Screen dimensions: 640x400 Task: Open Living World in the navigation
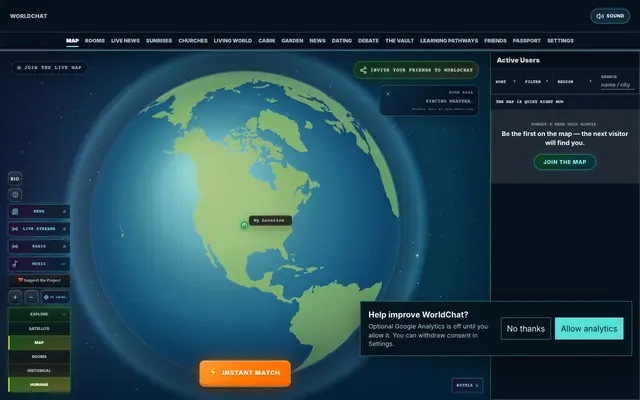click(x=233, y=41)
